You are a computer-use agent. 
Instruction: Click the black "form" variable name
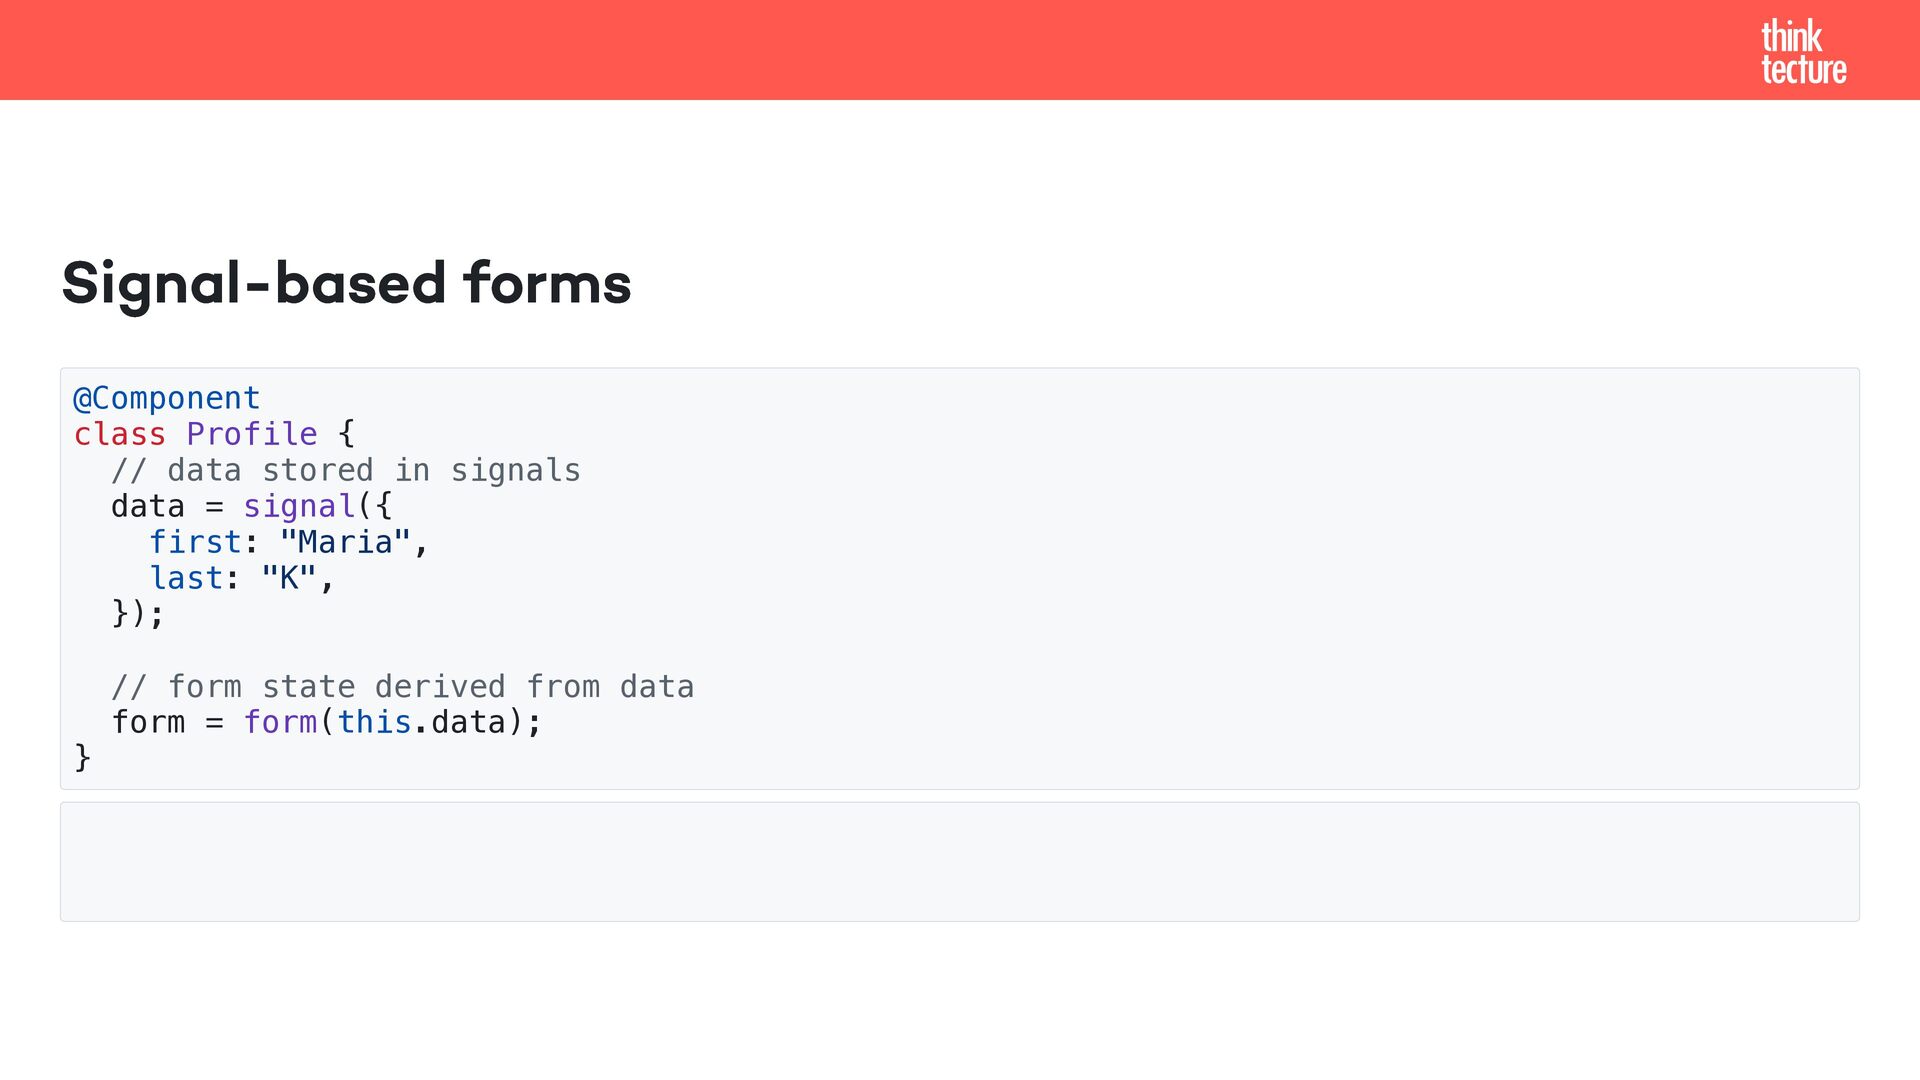coord(147,722)
